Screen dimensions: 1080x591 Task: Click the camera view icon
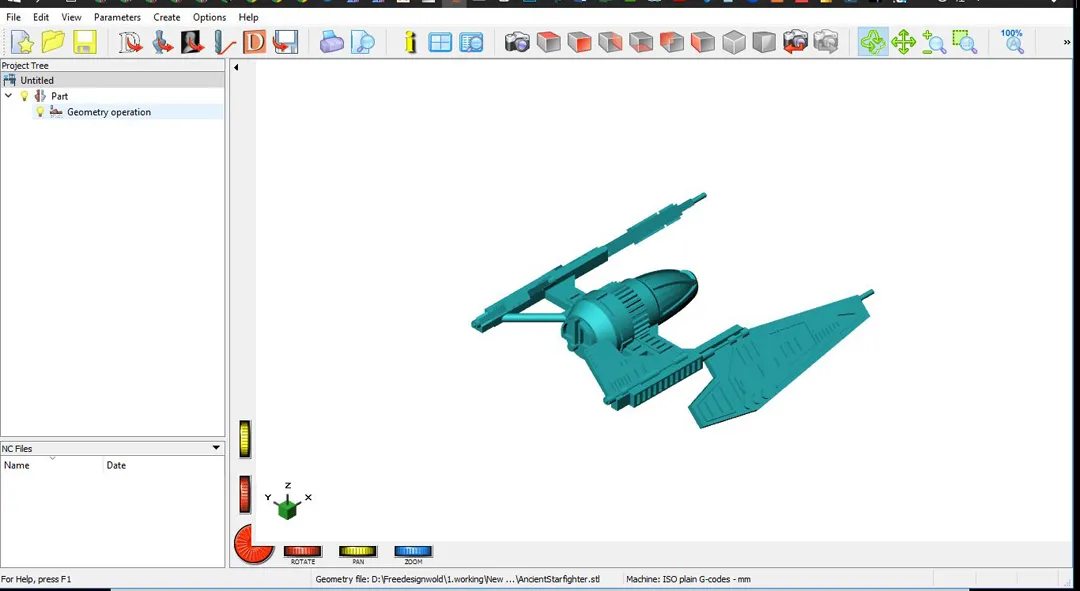517,42
